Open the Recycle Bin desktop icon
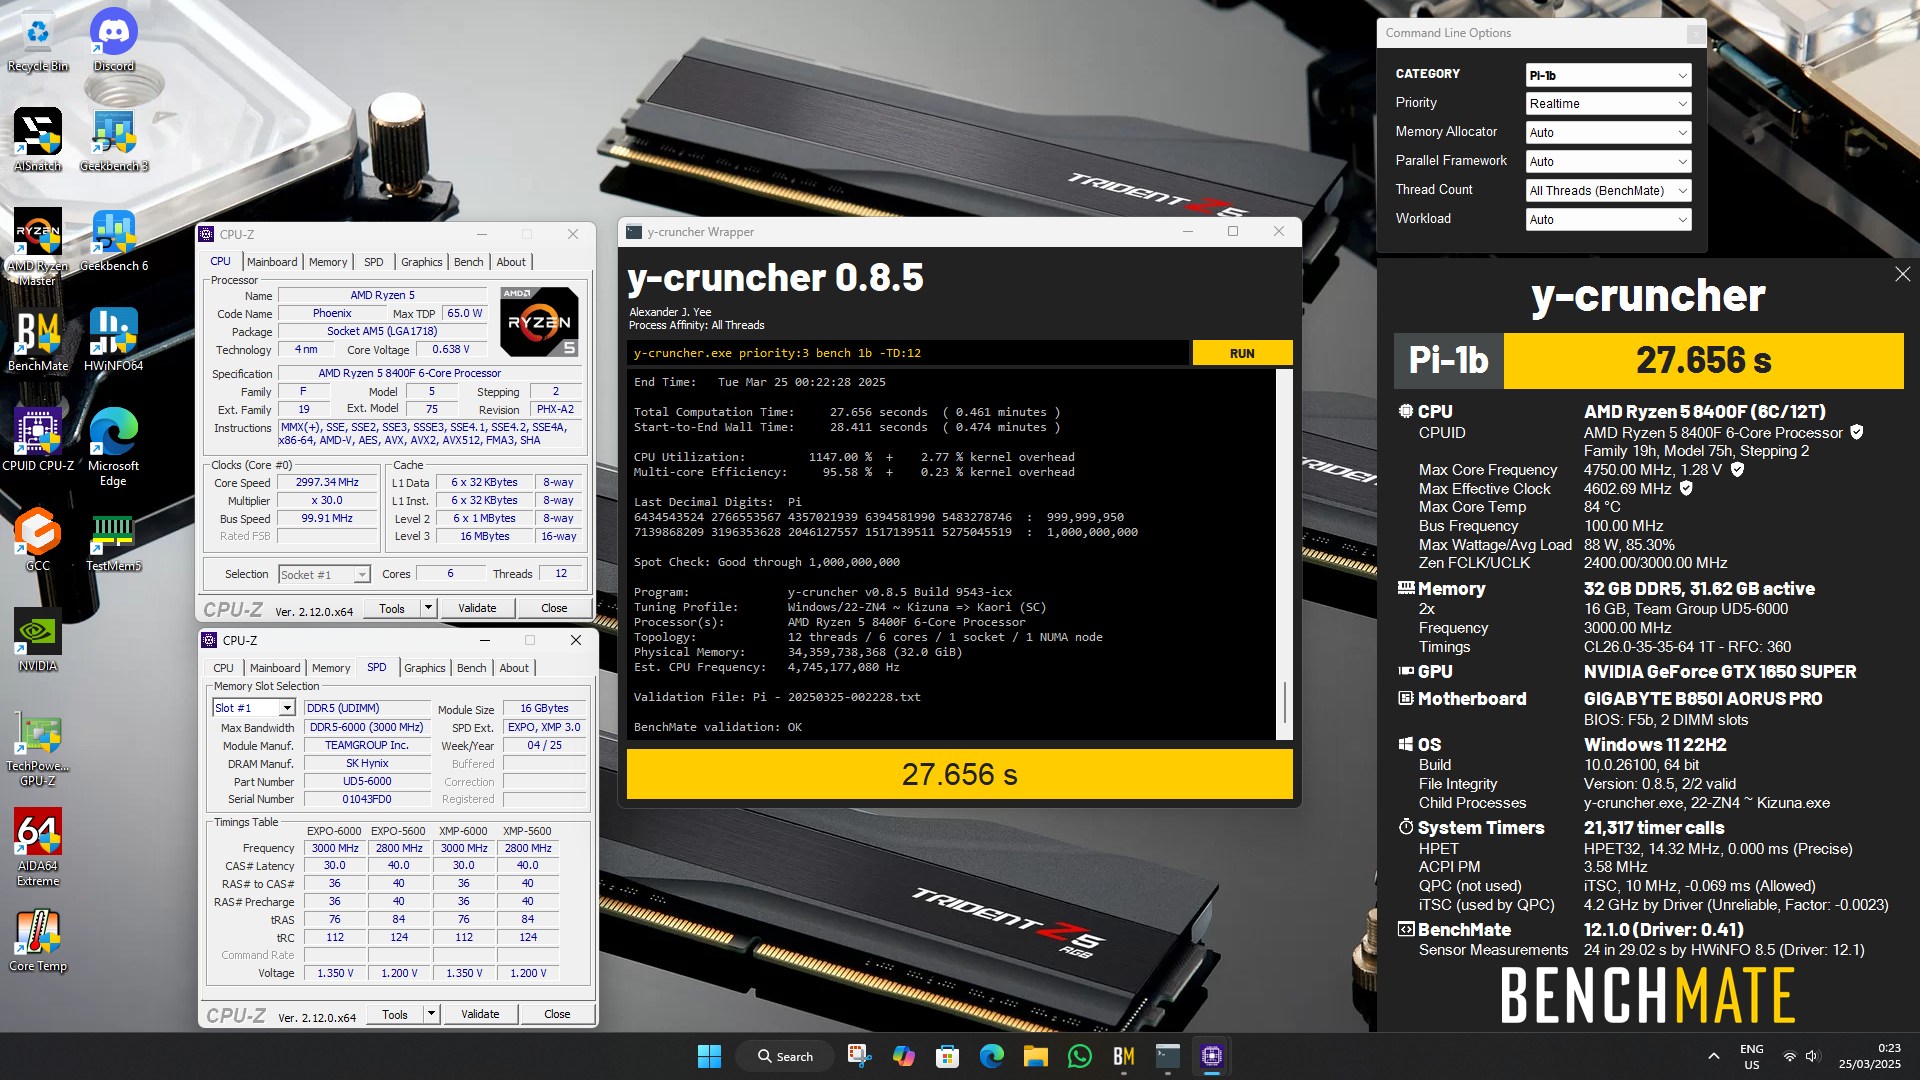The image size is (1920, 1080). click(x=38, y=42)
